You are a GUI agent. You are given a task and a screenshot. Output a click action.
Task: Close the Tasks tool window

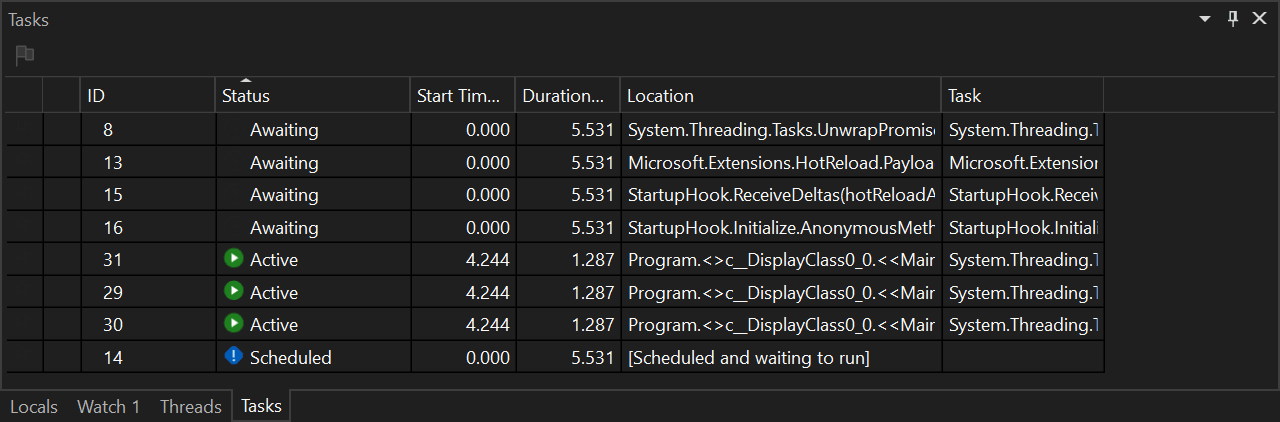[1259, 20]
